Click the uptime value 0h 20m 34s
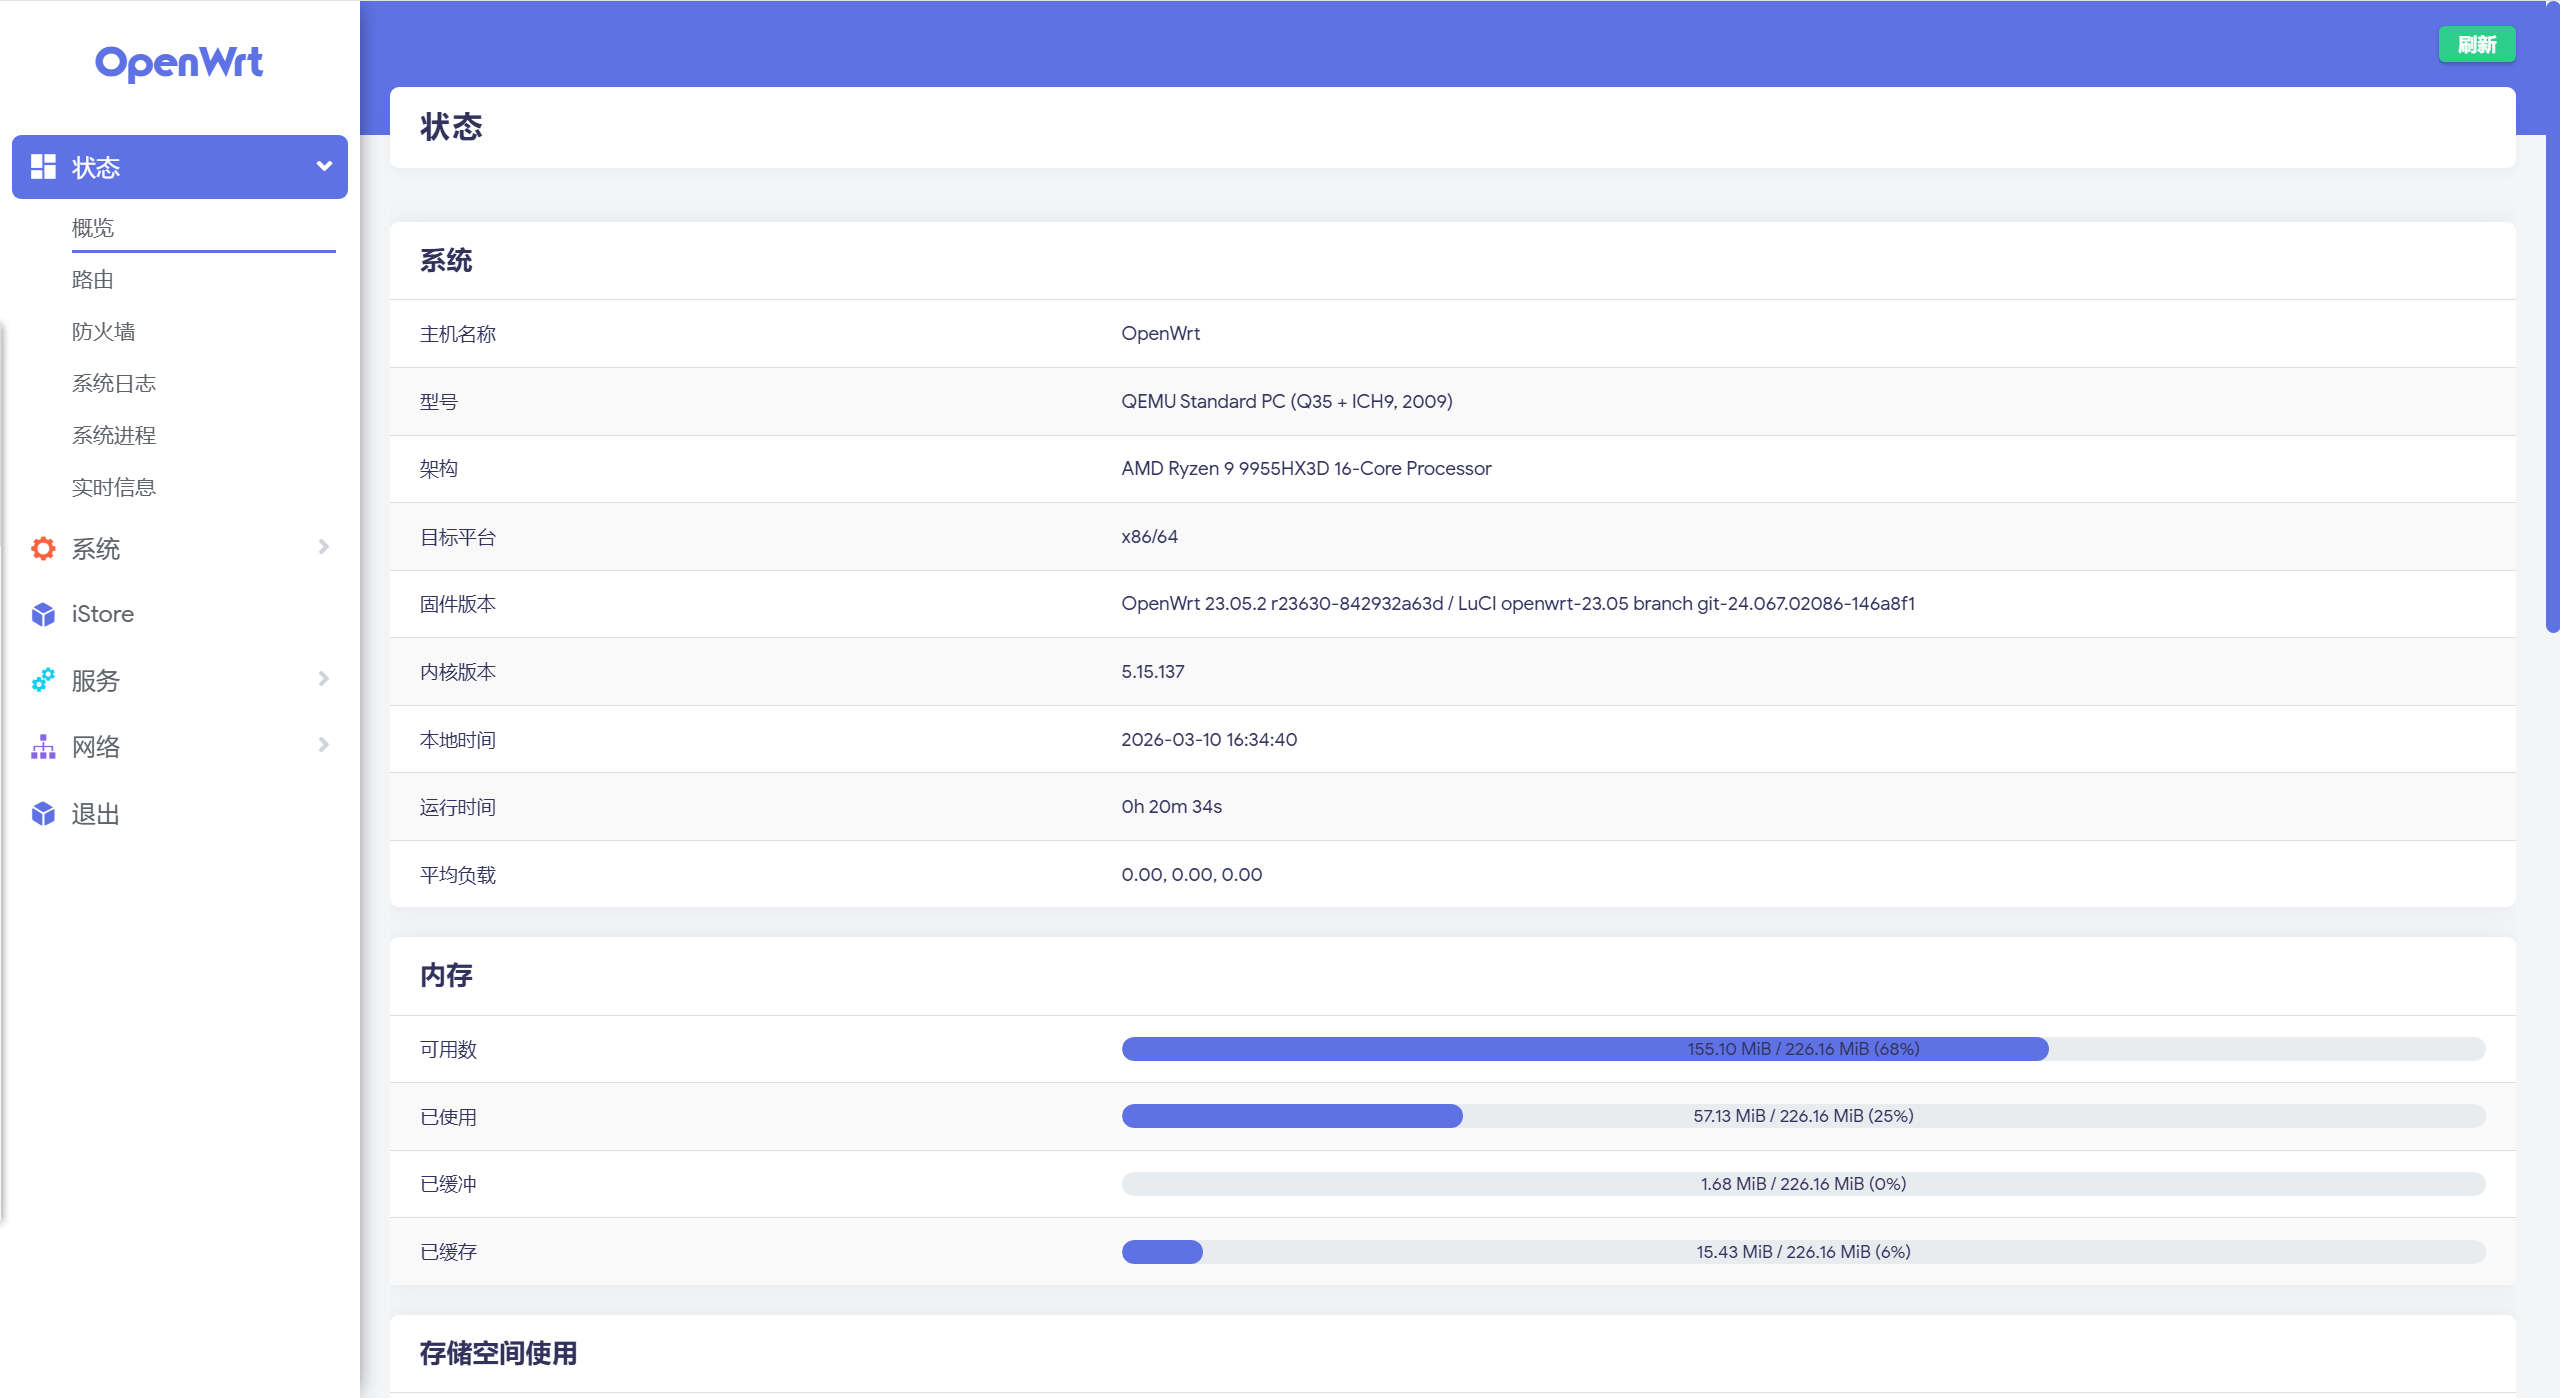 1171,806
